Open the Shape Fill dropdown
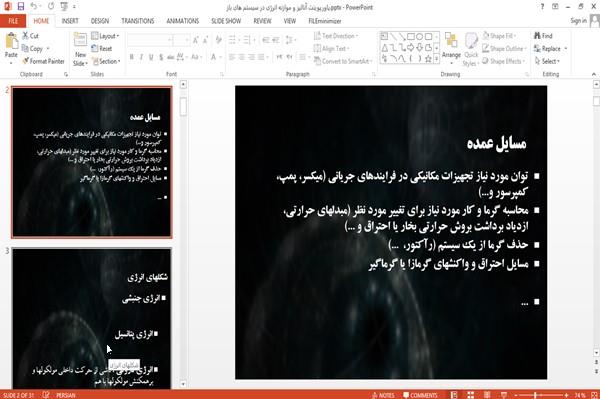 499,36
